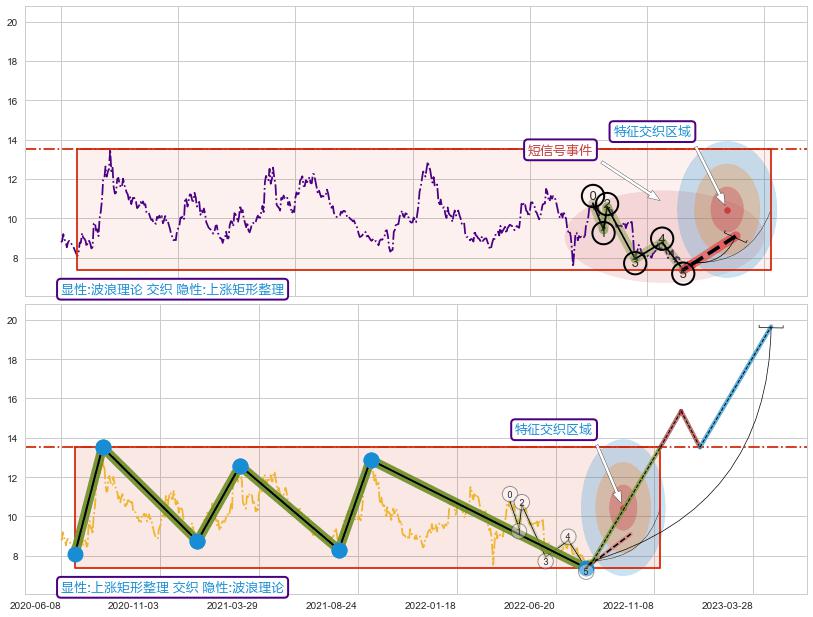Click the 2020-06-08 date label
The image size is (813, 617).
[x=35, y=606]
